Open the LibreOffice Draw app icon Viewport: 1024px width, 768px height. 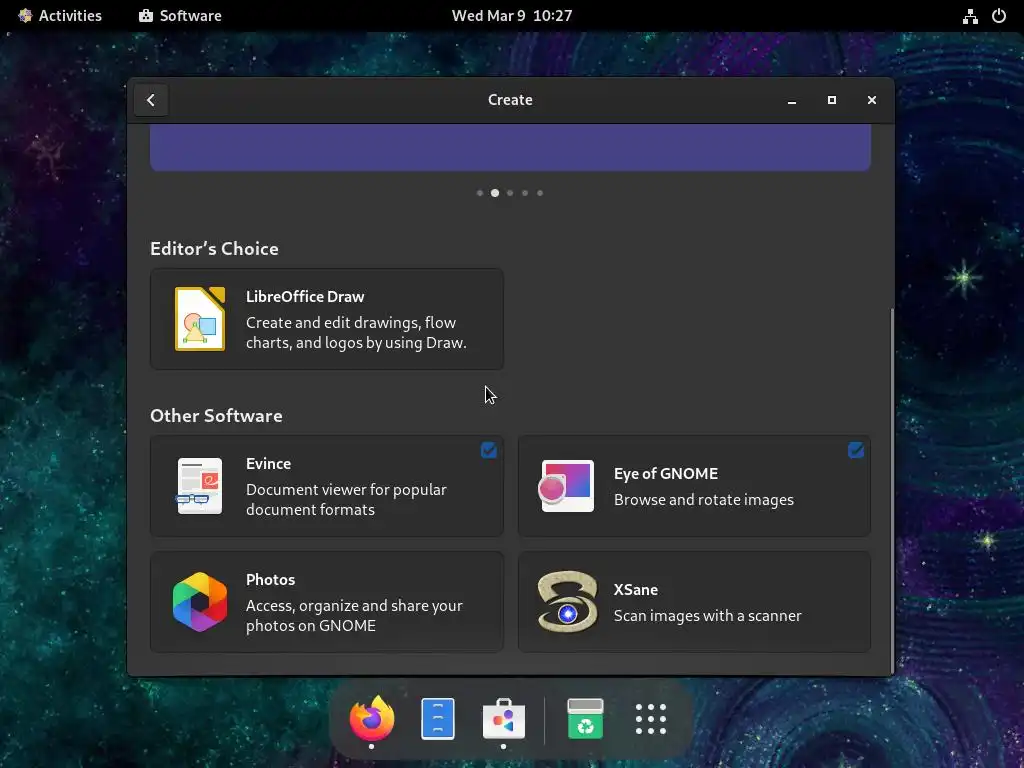[x=200, y=319]
